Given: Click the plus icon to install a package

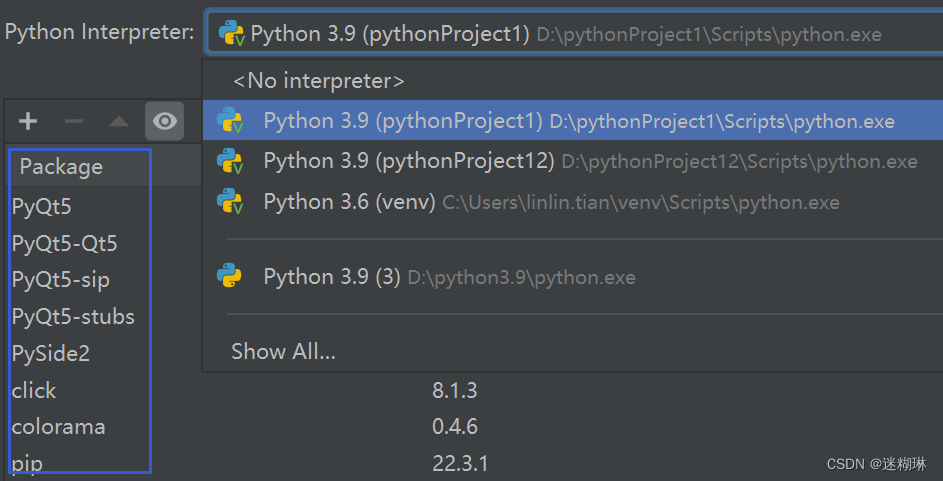Looking at the screenshot, I should pyautogui.click(x=28, y=121).
